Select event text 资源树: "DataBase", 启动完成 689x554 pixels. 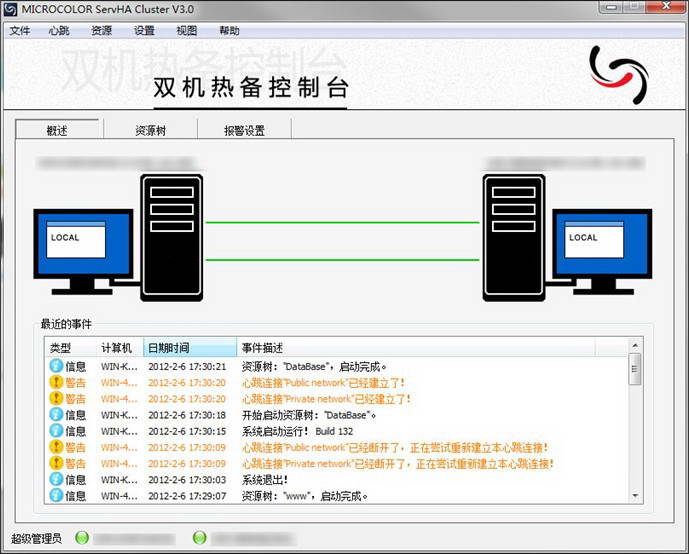[x=314, y=366]
